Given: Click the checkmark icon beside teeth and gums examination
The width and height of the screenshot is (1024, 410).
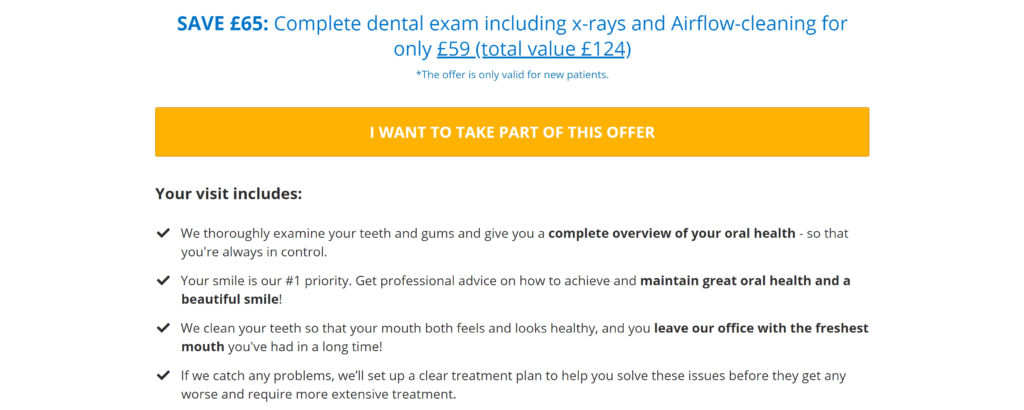Looking at the screenshot, I should (x=163, y=233).
